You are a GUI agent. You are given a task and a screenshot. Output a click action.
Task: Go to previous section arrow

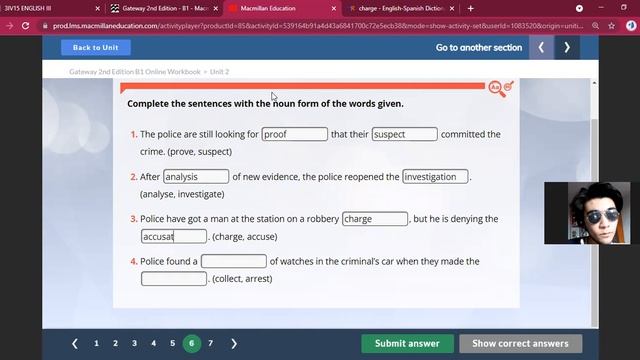(541, 47)
